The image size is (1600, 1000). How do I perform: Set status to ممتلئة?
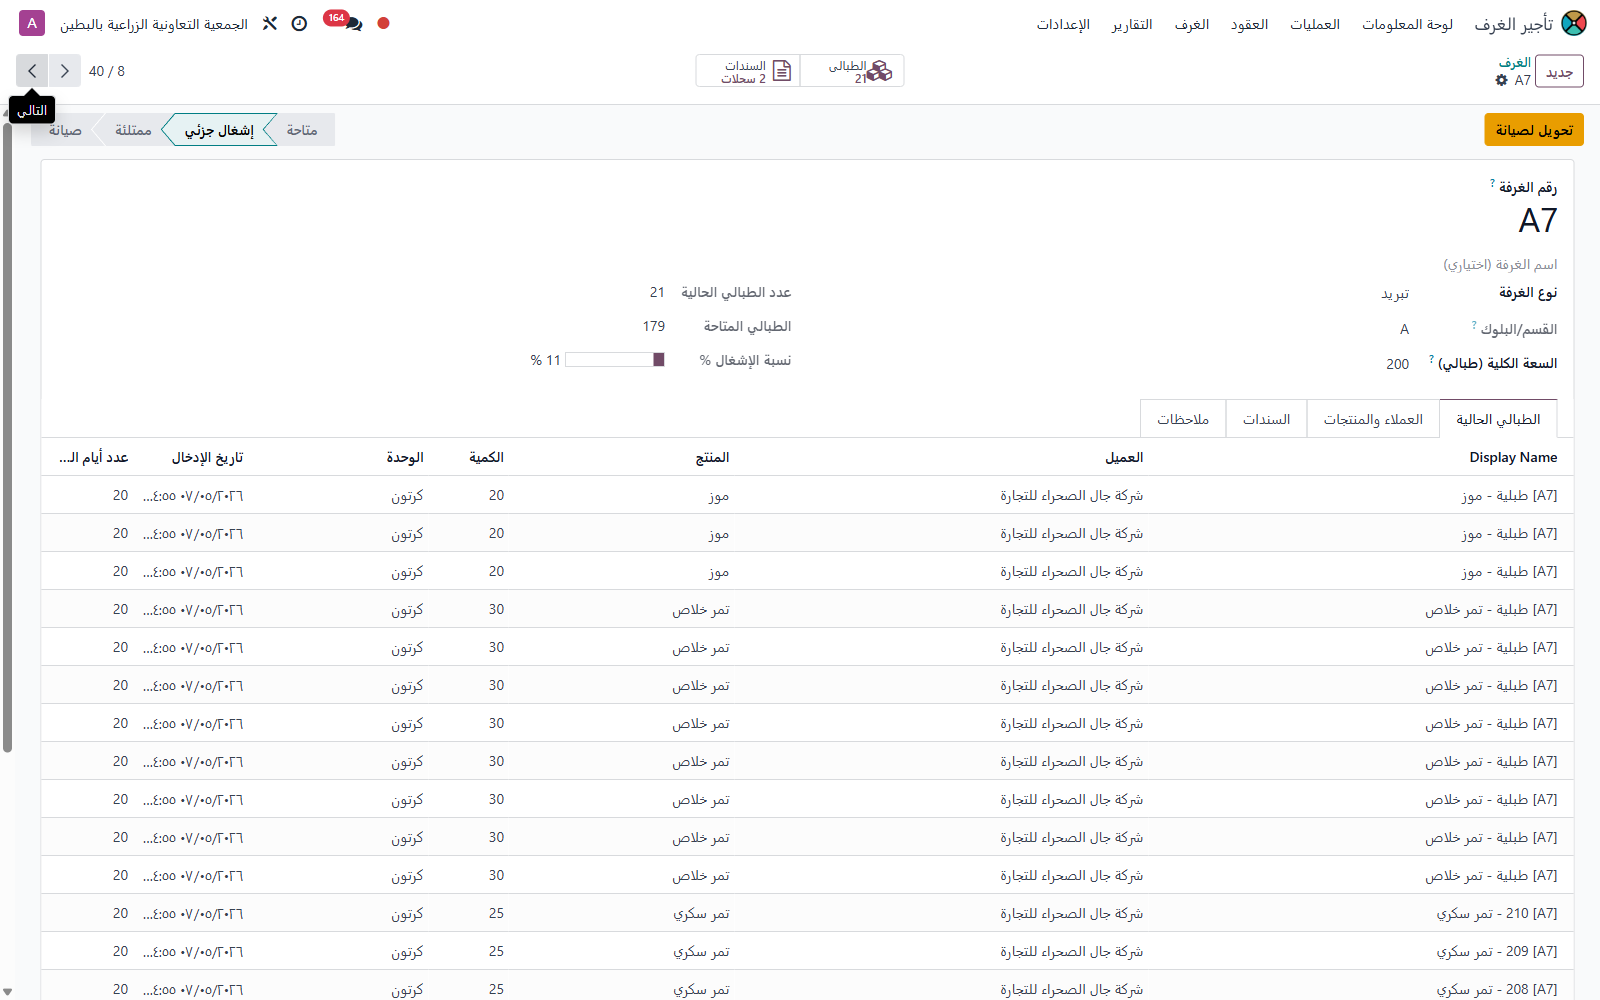[133, 130]
